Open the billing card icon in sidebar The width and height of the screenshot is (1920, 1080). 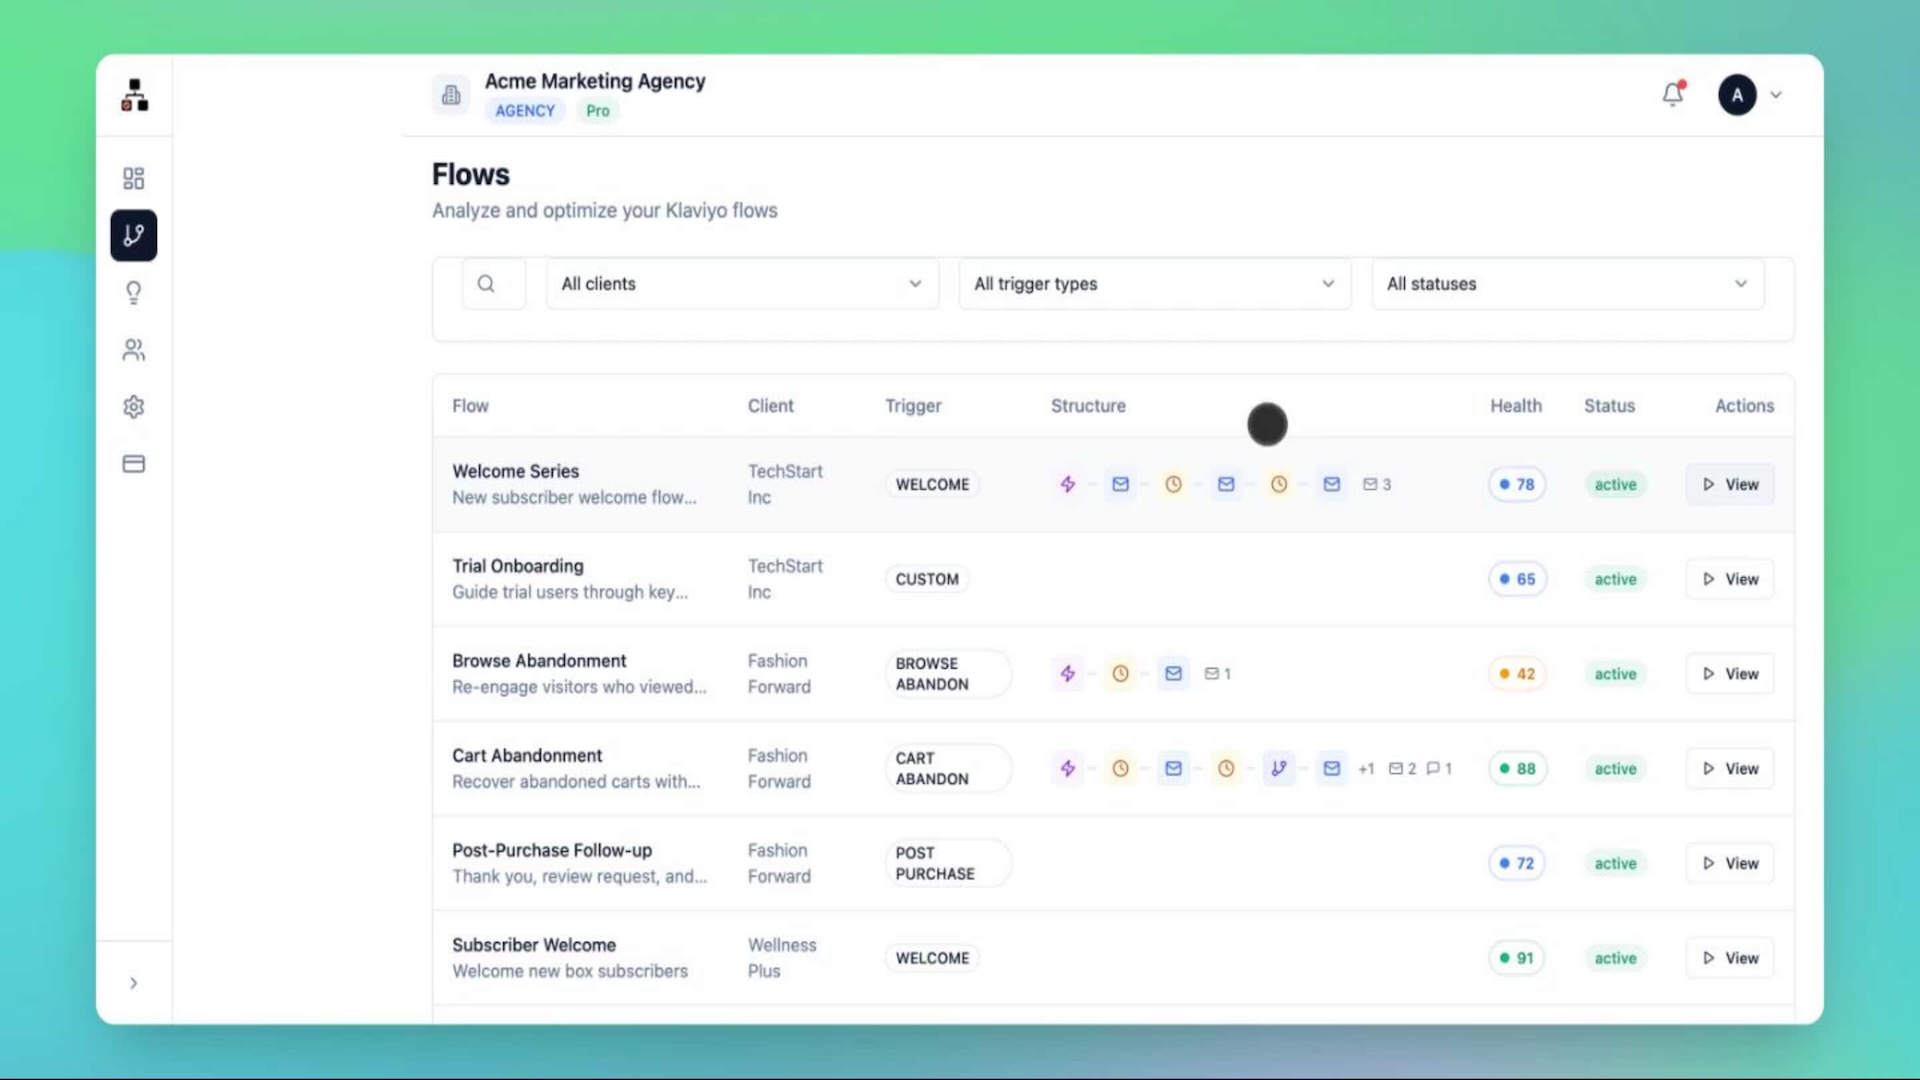(x=133, y=464)
